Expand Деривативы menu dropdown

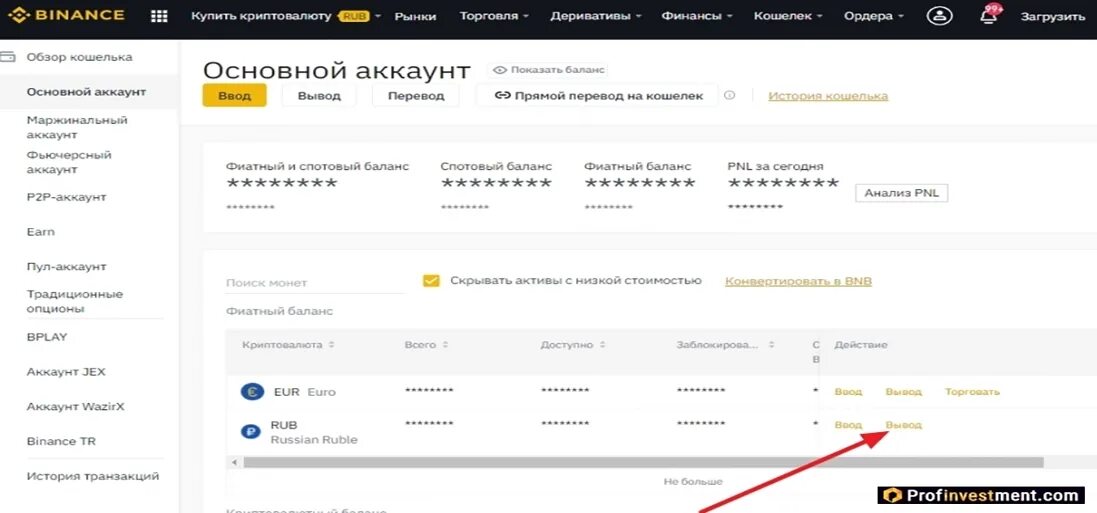coord(595,16)
